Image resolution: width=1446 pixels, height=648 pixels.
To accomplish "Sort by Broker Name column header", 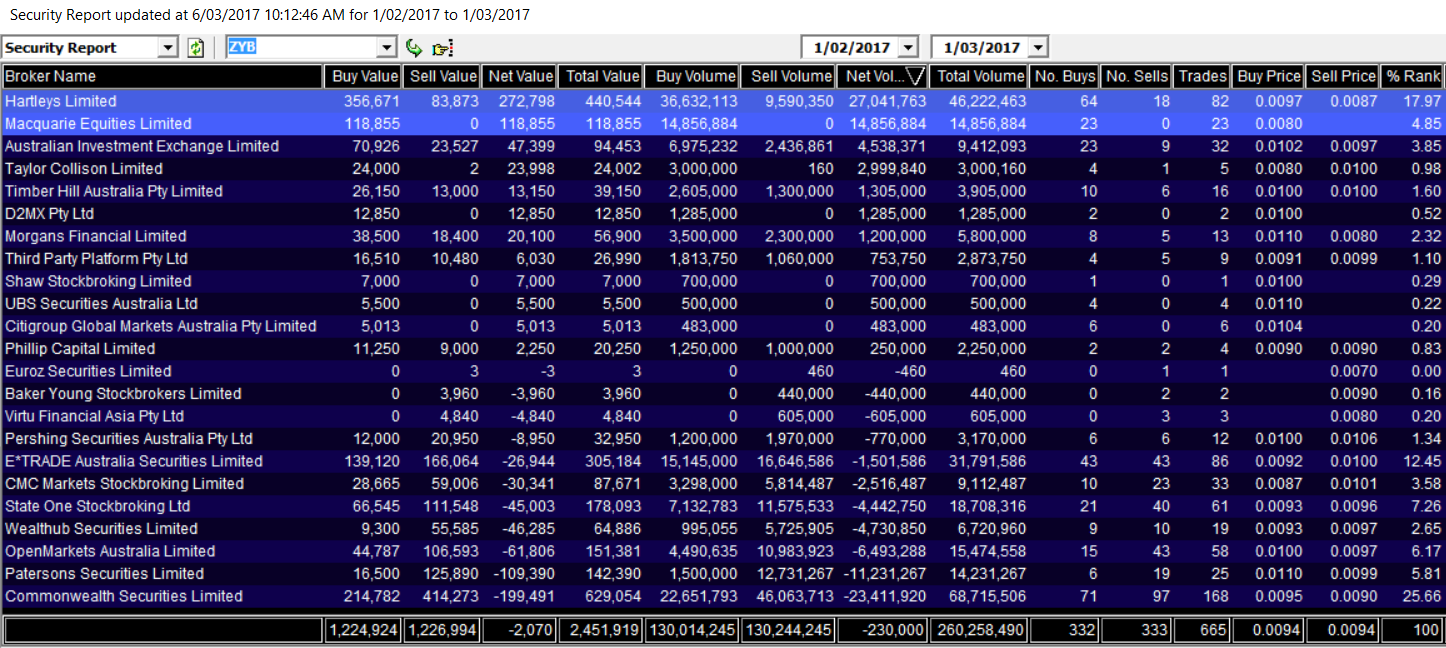I will click(x=162, y=76).
